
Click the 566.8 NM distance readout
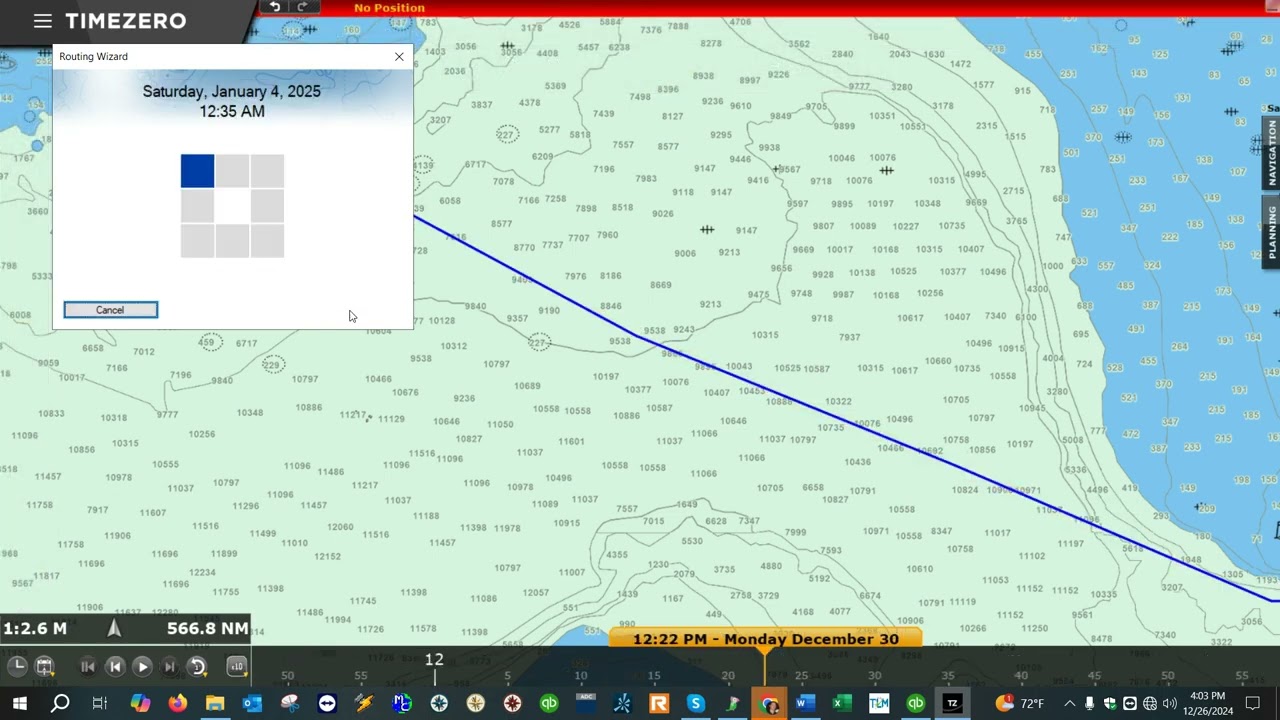(207, 628)
